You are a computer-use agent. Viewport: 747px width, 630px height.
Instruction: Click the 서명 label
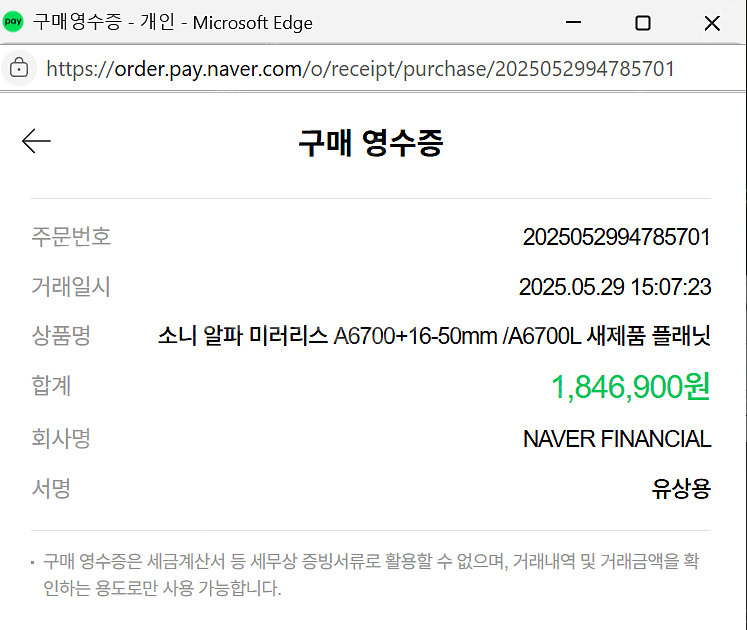click(x=51, y=488)
